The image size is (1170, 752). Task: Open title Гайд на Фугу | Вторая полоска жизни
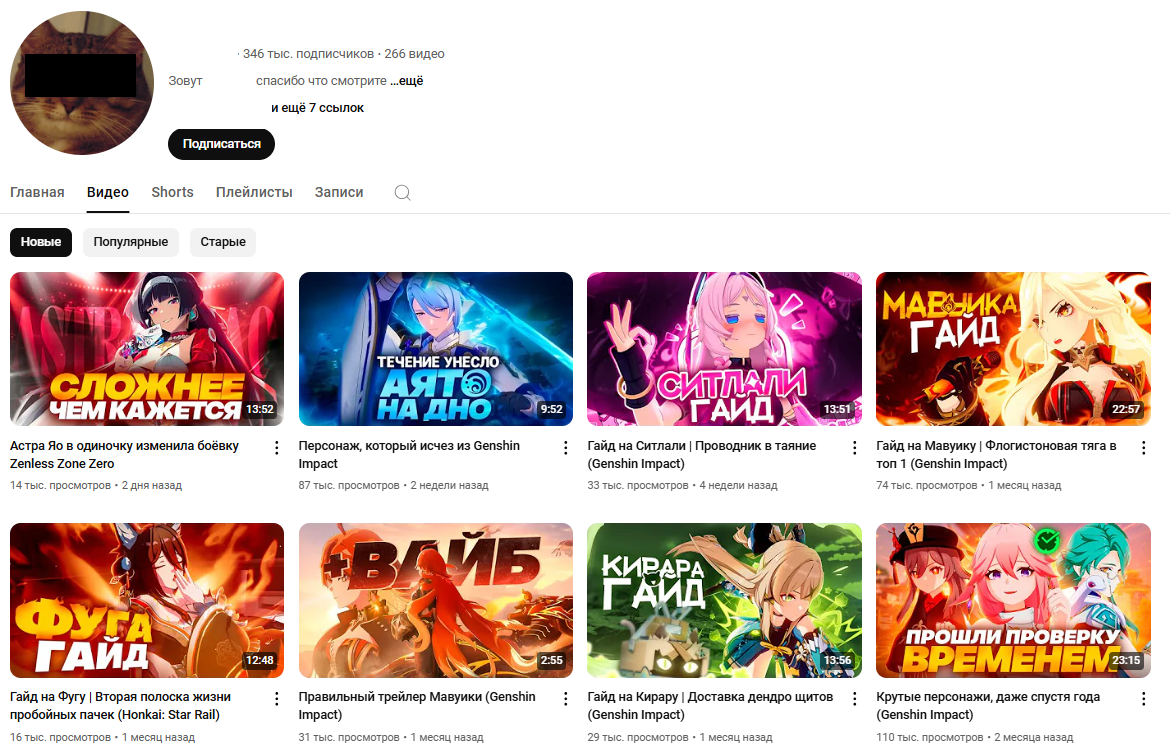120,706
